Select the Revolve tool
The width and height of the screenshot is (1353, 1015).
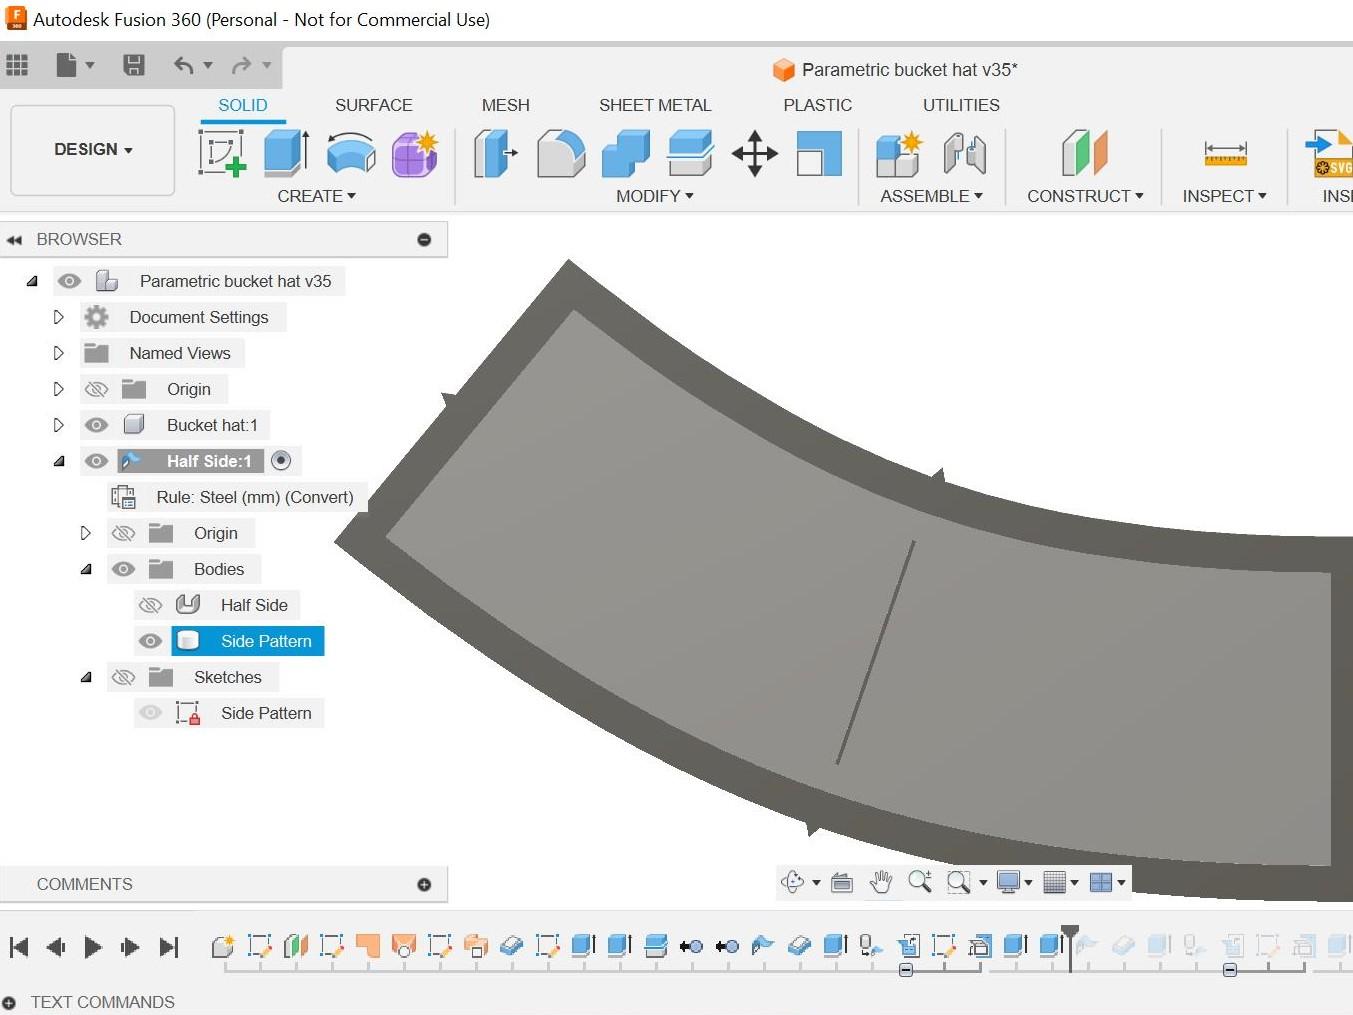[350, 153]
